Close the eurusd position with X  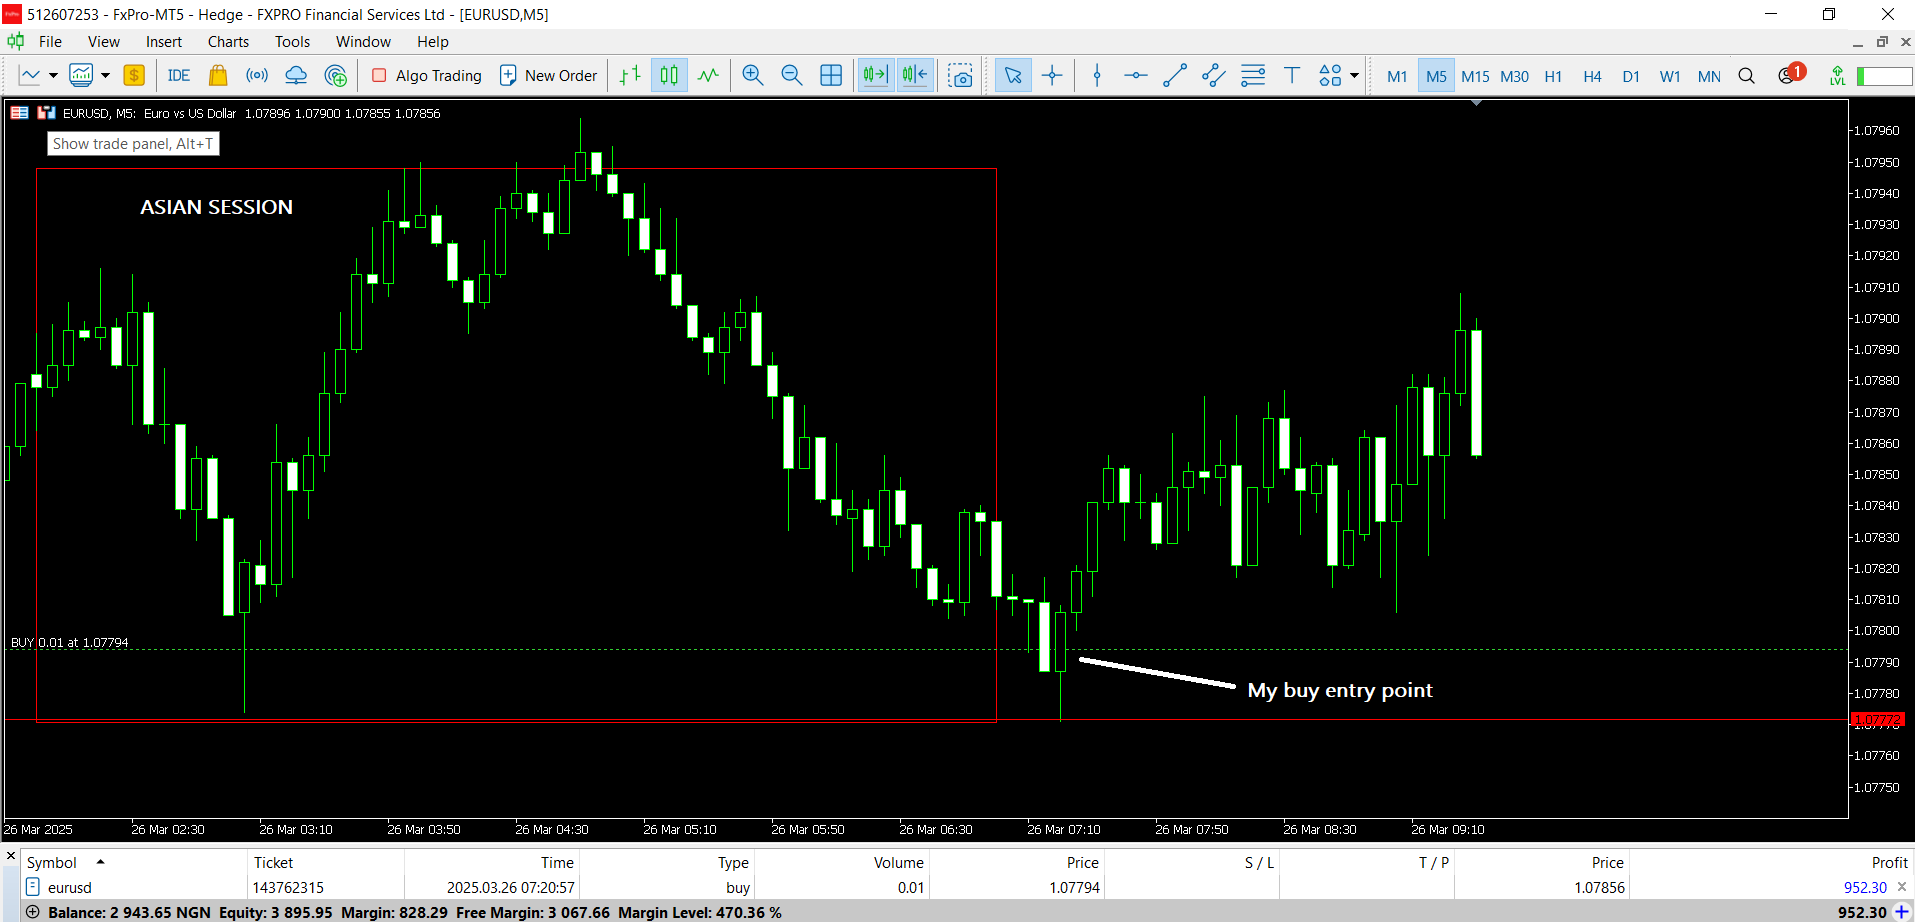pos(1902,887)
